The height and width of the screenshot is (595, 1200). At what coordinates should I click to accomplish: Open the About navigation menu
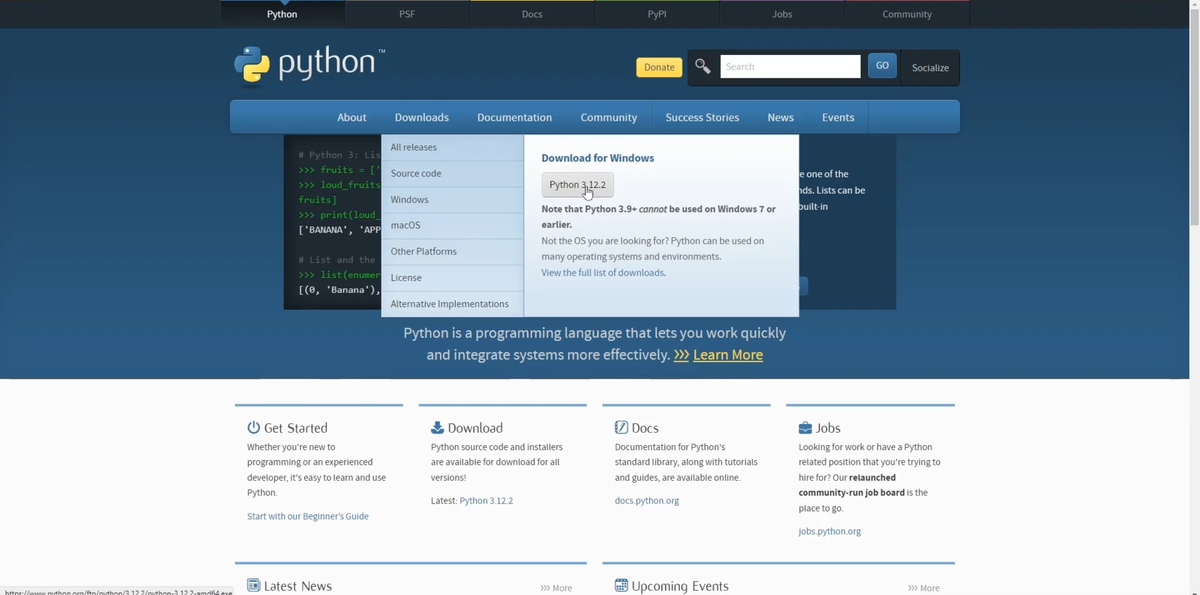pyautogui.click(x=351, y=117)
